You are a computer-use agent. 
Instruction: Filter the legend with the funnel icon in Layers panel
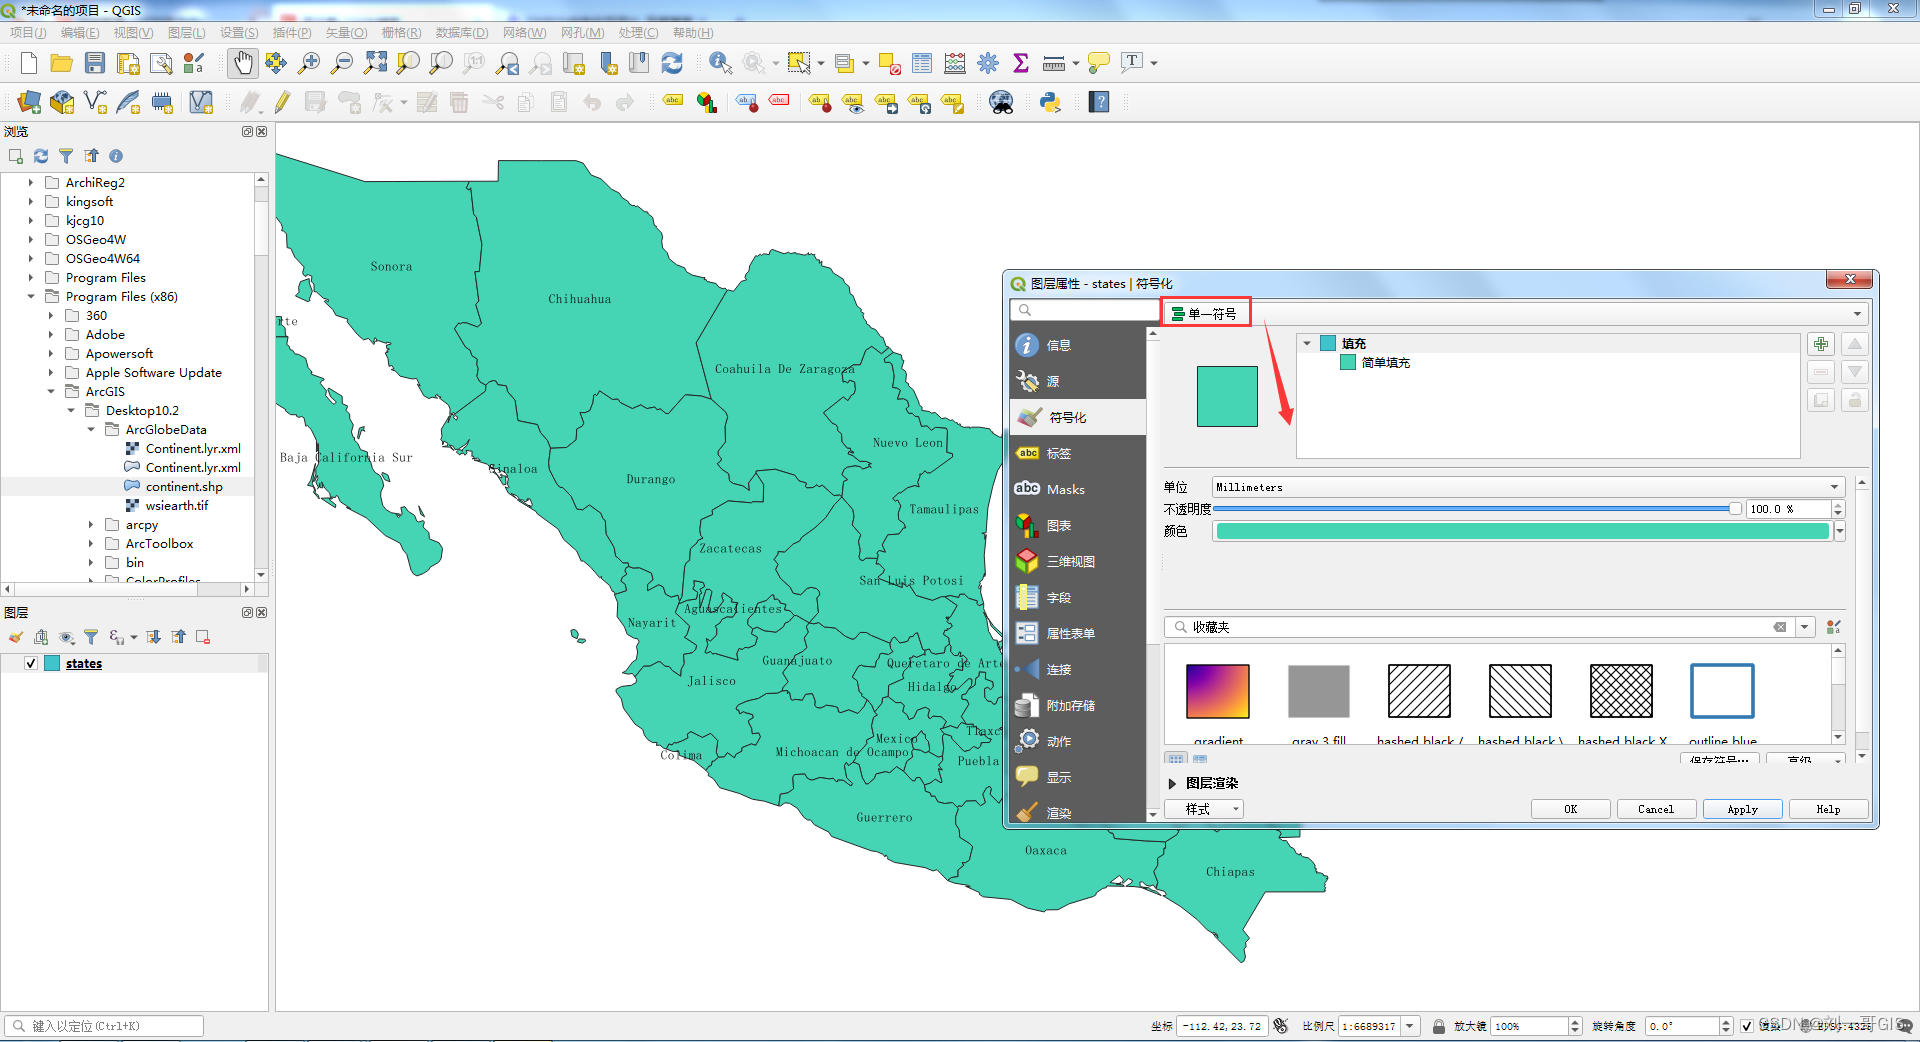point(91,637)
